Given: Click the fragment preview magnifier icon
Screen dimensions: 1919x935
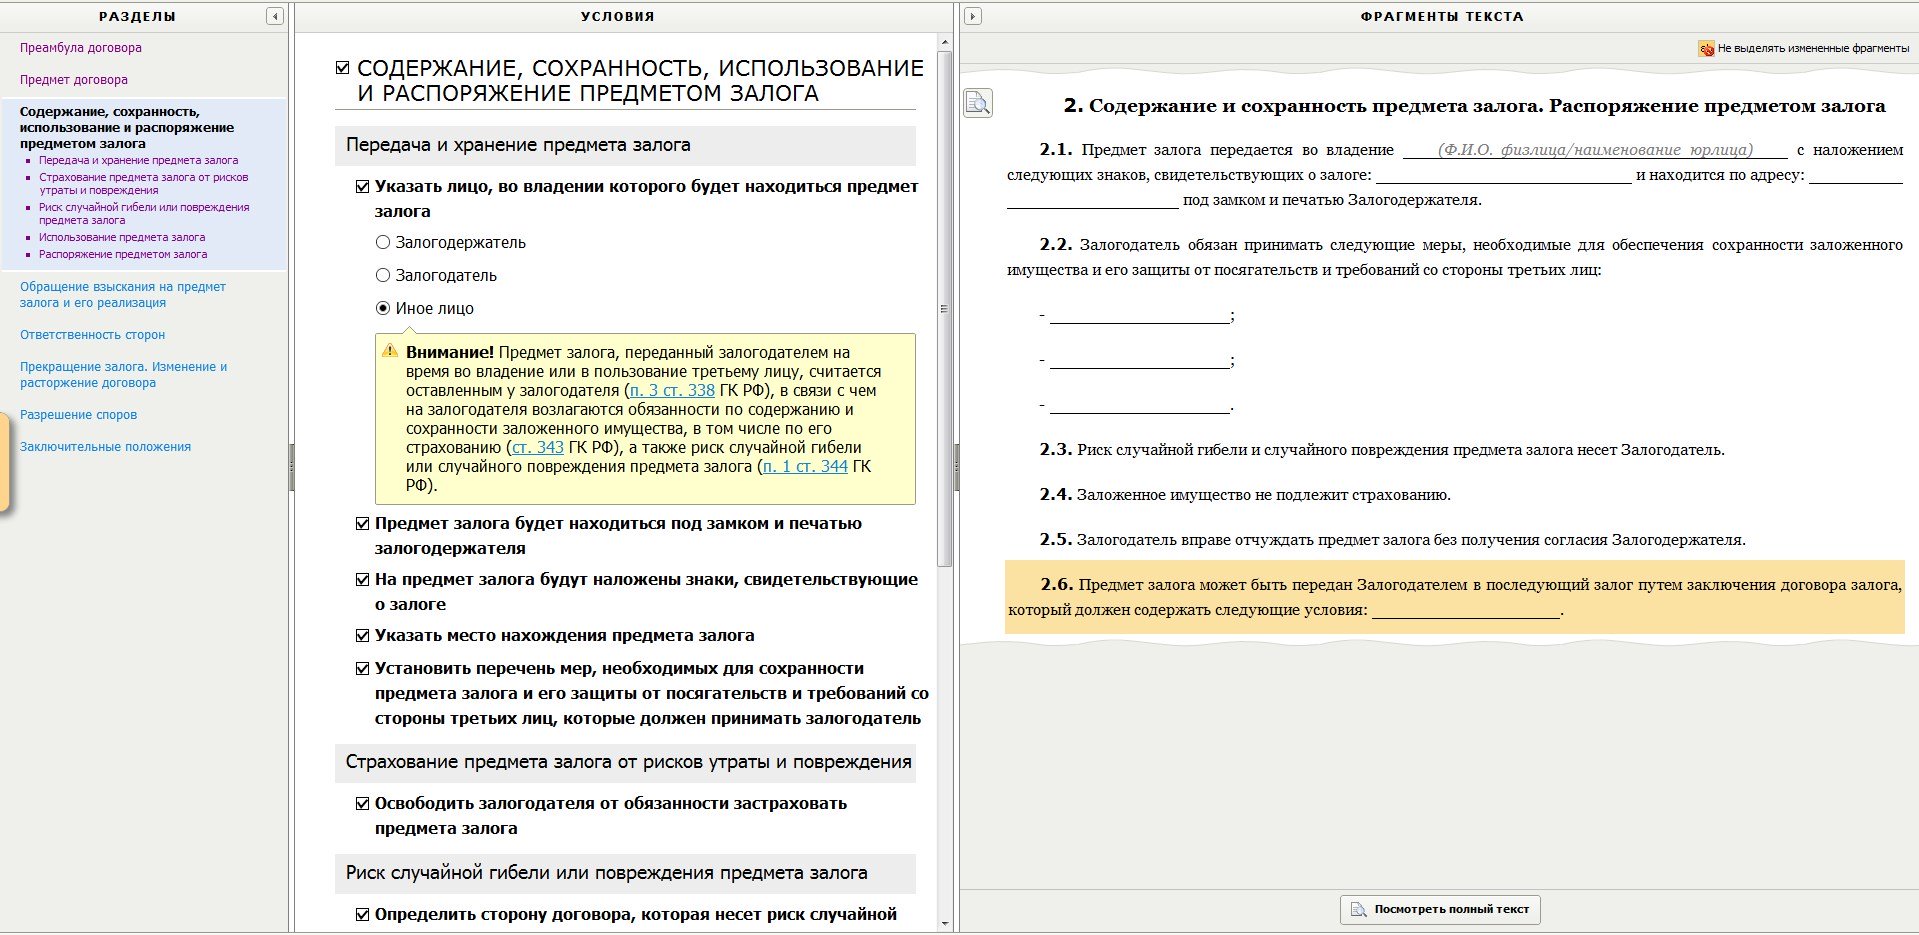Looking at the screenshot, I should pos(978,102).
